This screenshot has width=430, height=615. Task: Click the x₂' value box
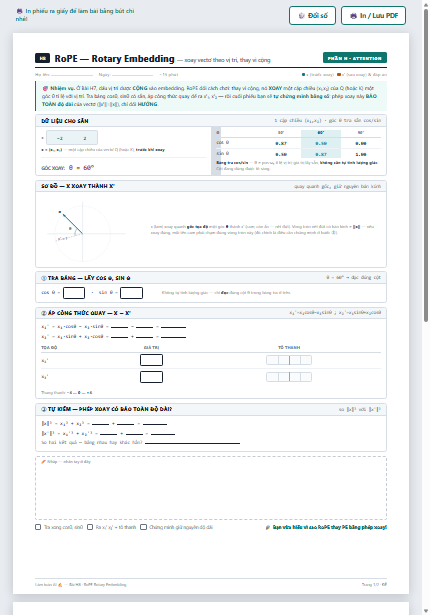click(x=151, y=377)
